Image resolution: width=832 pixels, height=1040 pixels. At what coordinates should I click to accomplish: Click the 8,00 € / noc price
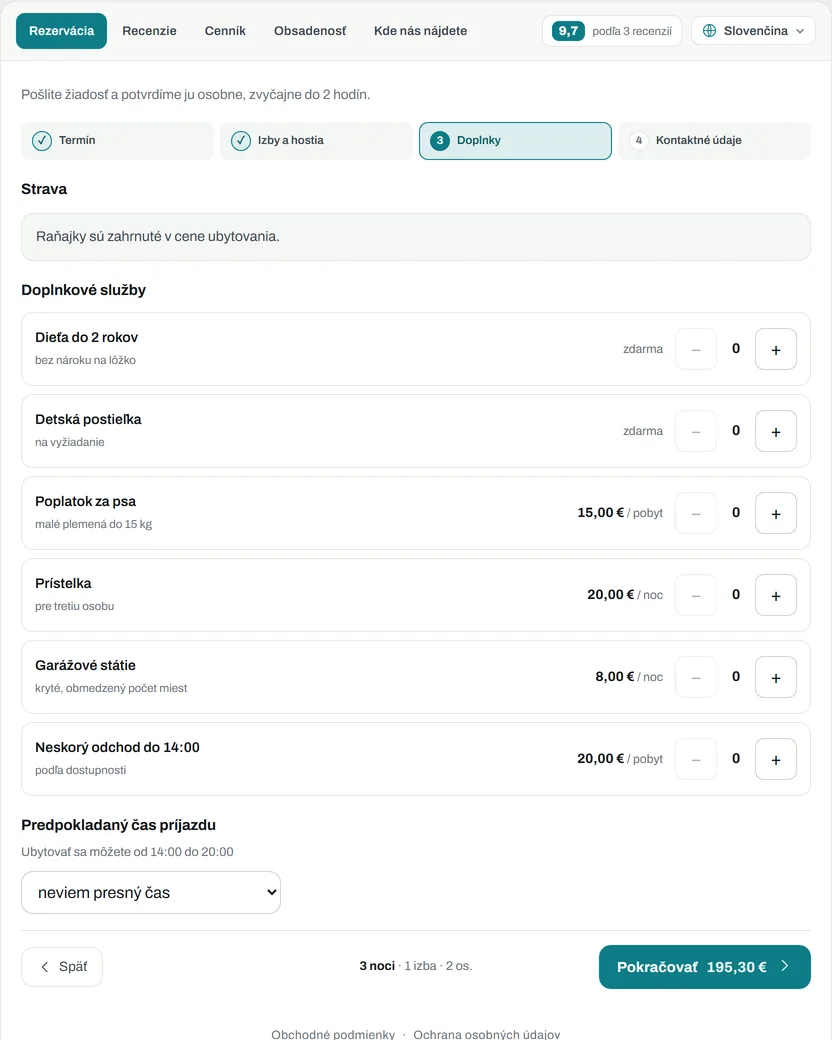click(x=629, y=677)
